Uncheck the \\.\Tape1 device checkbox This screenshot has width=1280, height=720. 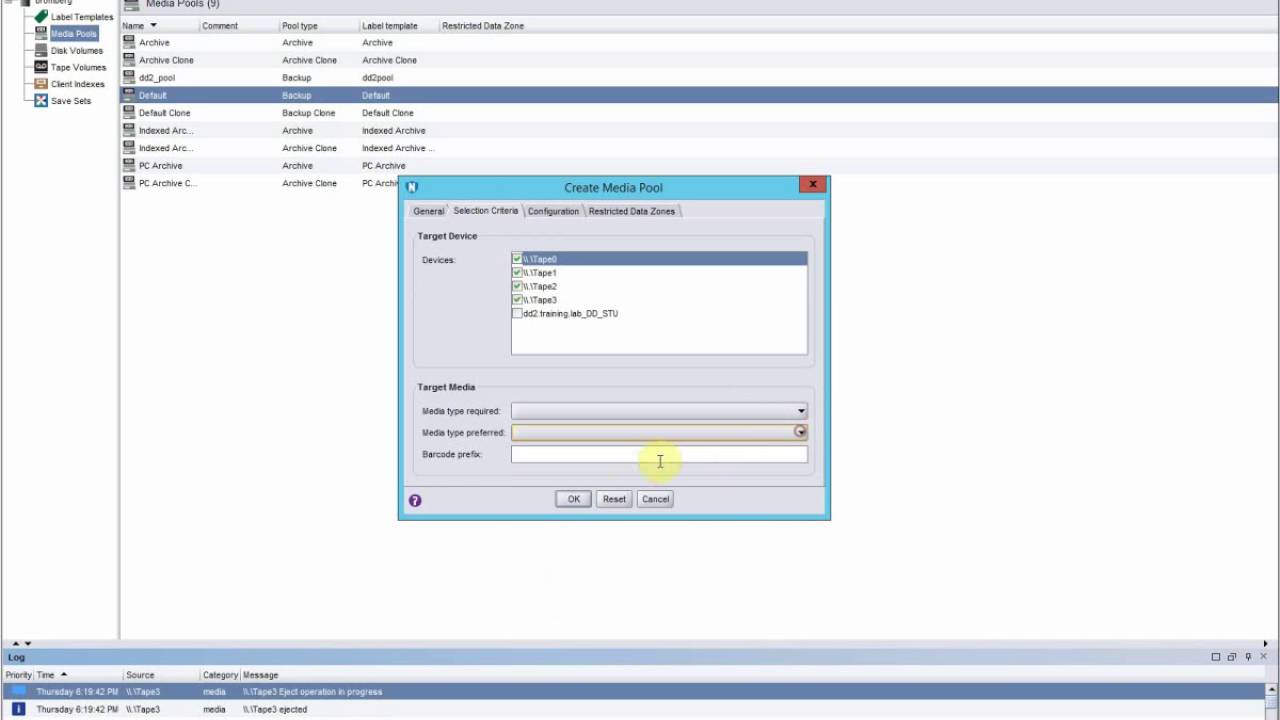click(x=517, y=273)
